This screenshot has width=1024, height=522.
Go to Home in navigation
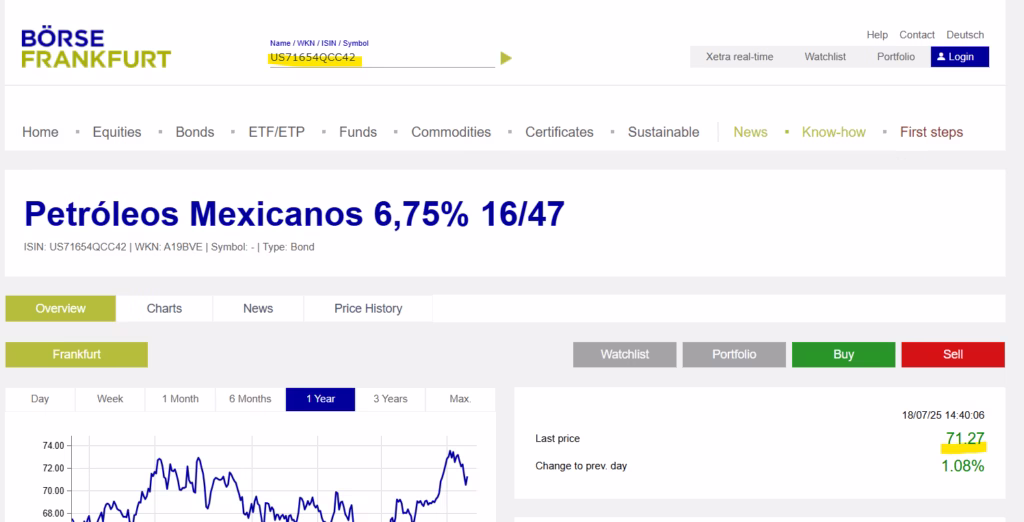(40, 132)
